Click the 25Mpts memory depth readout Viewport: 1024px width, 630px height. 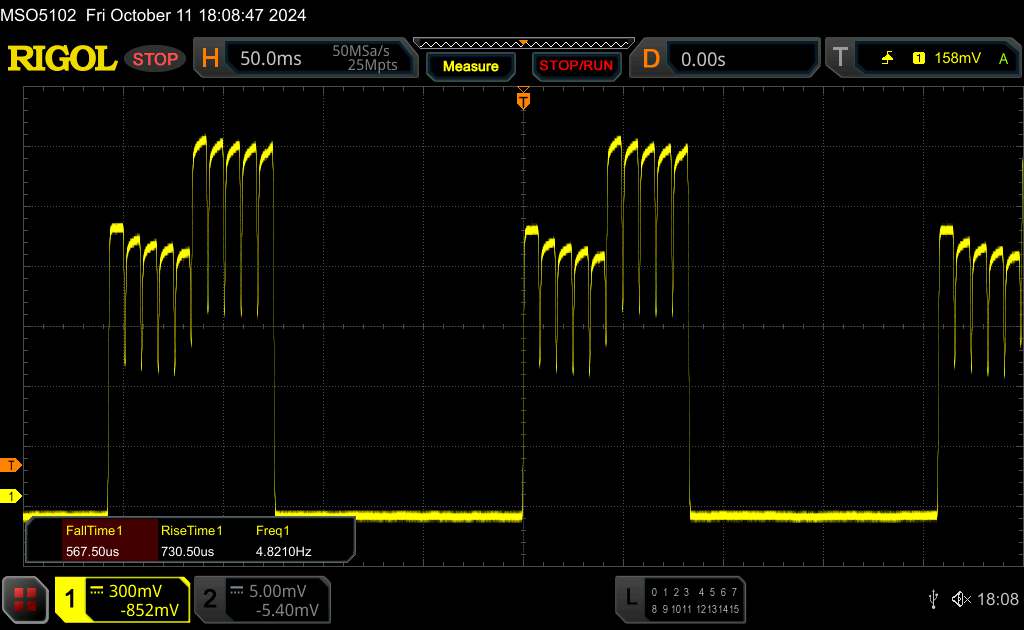click(372, 65)
